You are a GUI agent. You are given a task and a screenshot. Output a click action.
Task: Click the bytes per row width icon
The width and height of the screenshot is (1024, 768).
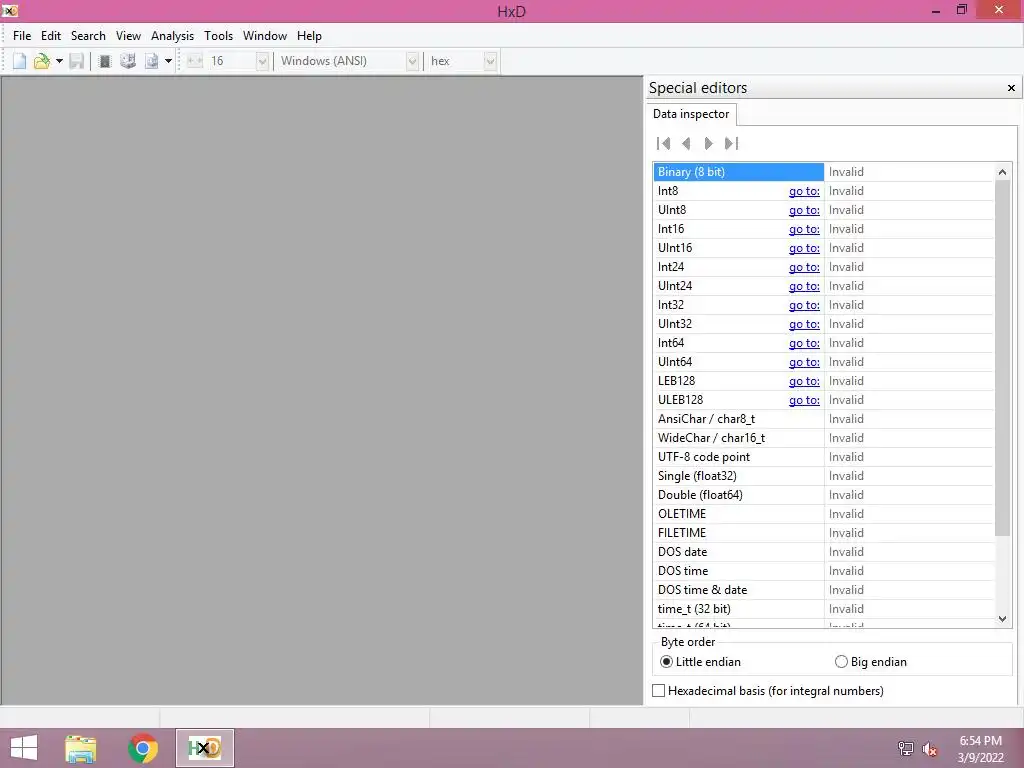195,61
